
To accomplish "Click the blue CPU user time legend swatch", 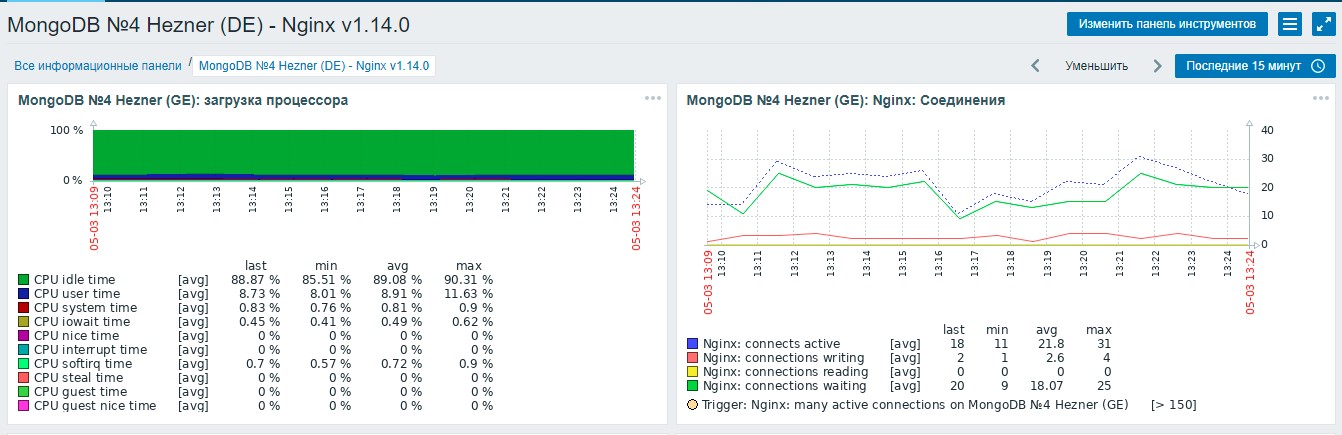I will click(x=24, y=294).
